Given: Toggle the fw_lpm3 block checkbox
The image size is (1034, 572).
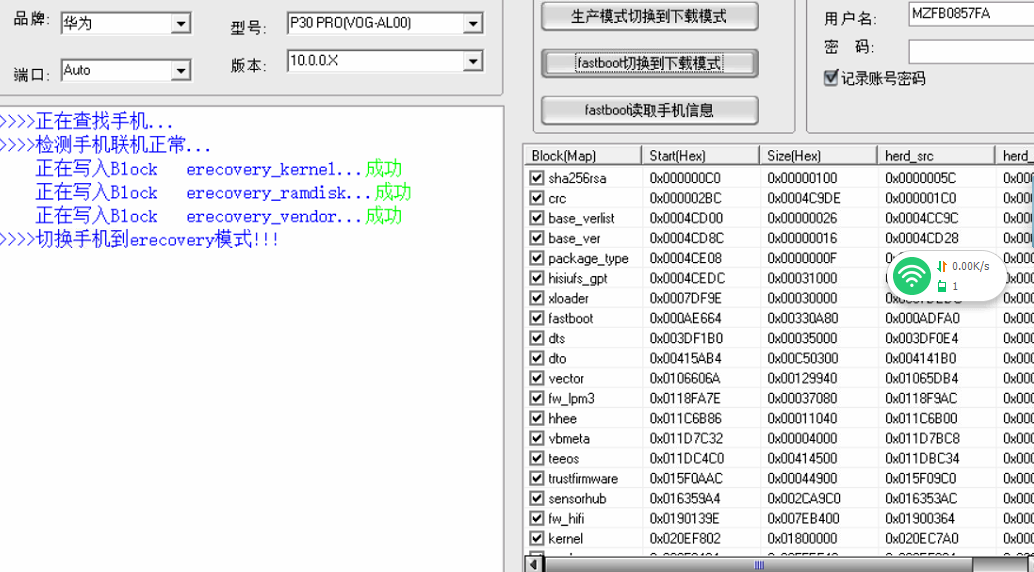Looking at the screenshot, I should tap(537, 398).
